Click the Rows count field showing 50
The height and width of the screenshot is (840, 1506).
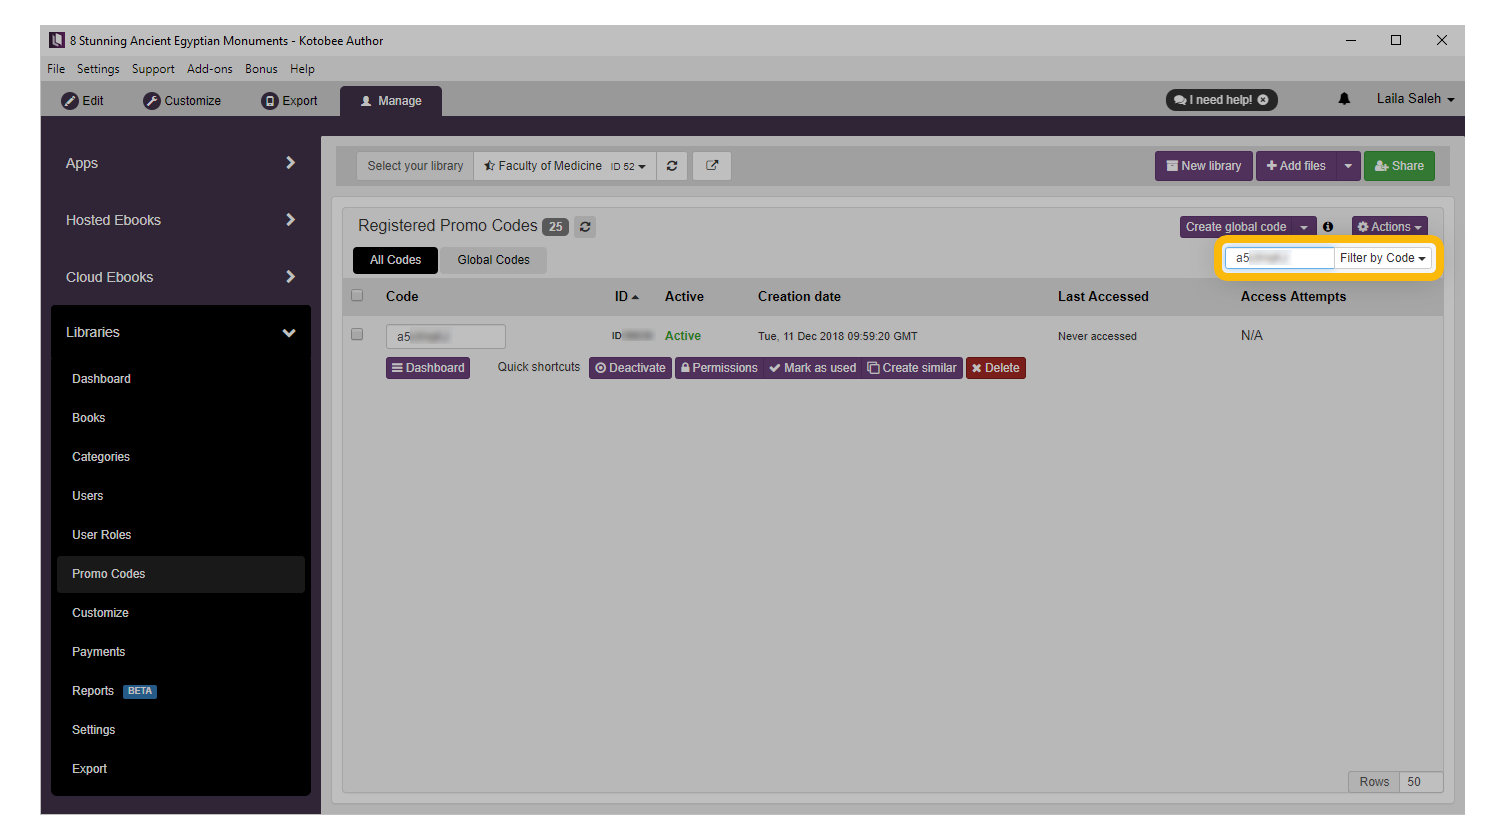click(x=1421, y=782)
